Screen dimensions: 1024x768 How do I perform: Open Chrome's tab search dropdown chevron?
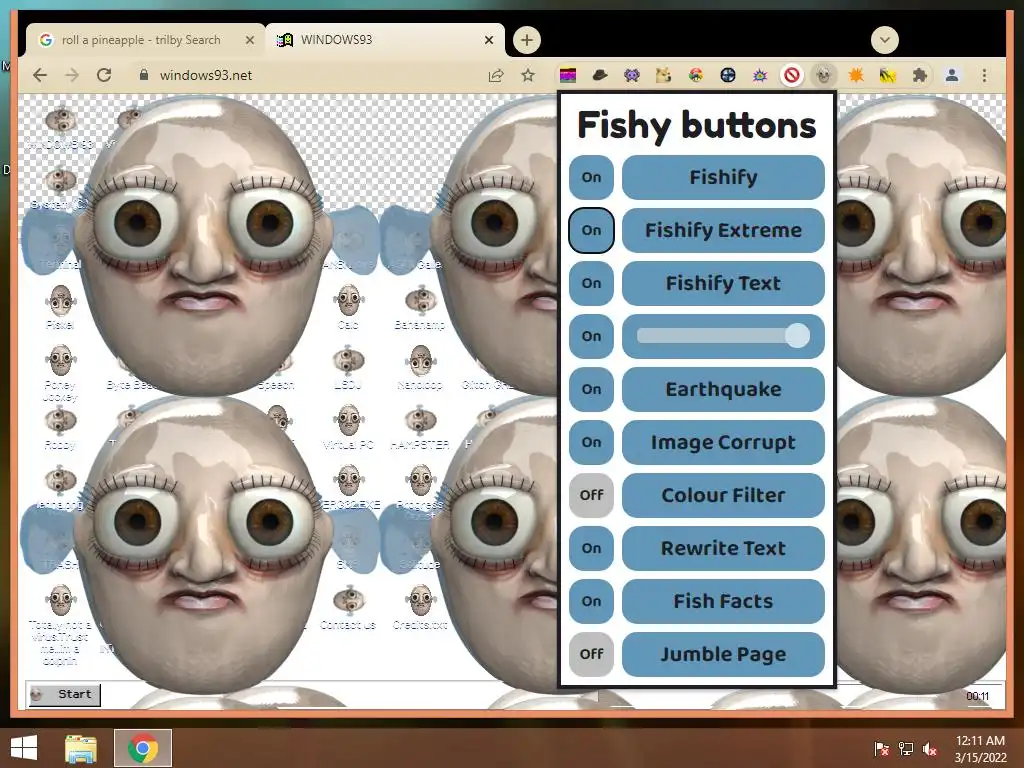pos(885,40)
